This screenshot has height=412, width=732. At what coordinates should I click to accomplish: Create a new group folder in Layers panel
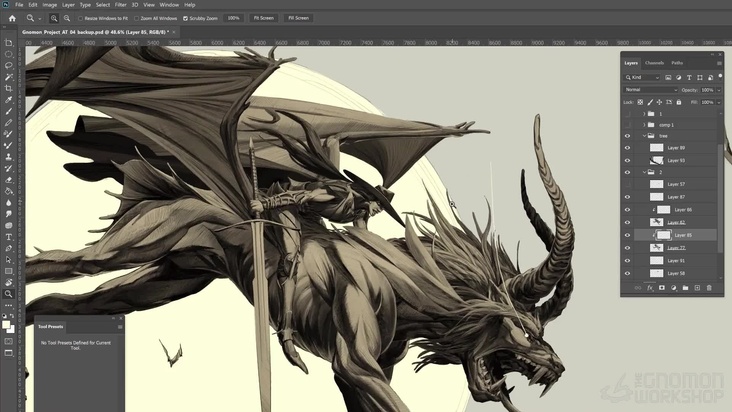[x=685, y=288]
